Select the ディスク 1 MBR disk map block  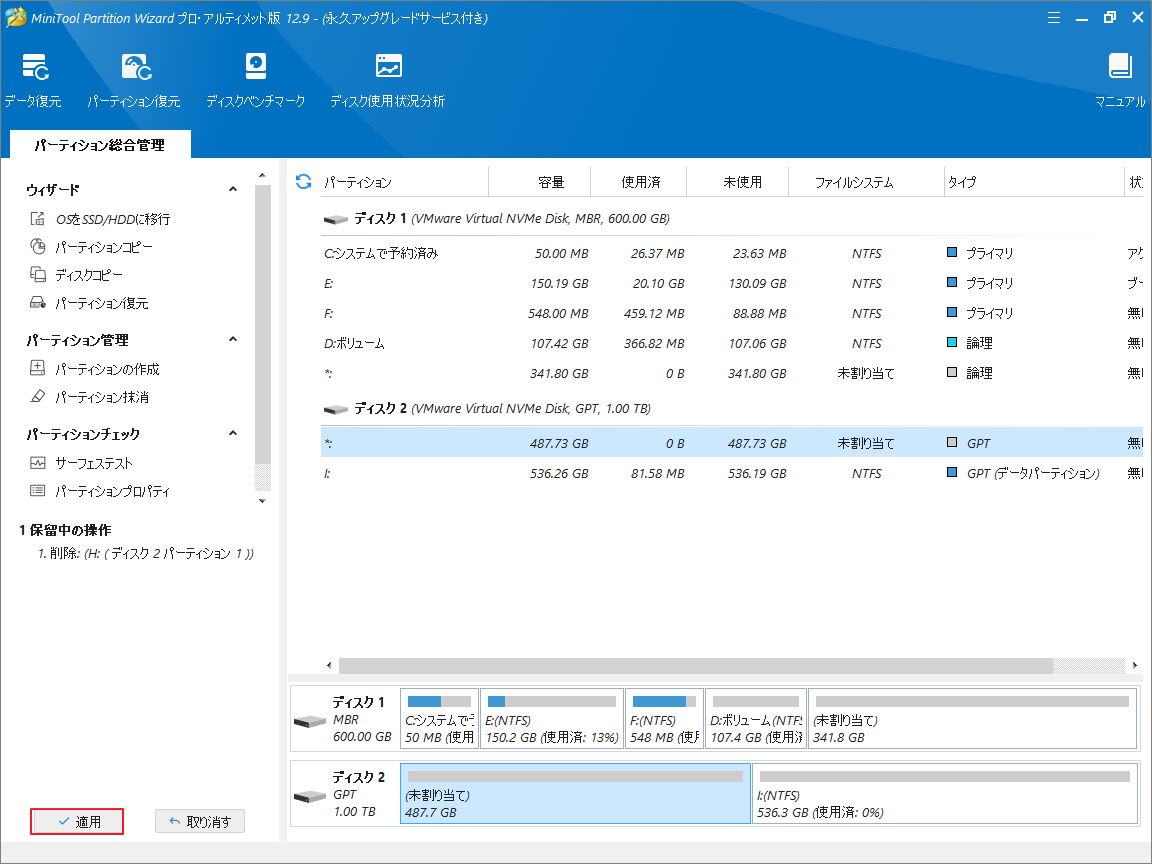[344, 719]
